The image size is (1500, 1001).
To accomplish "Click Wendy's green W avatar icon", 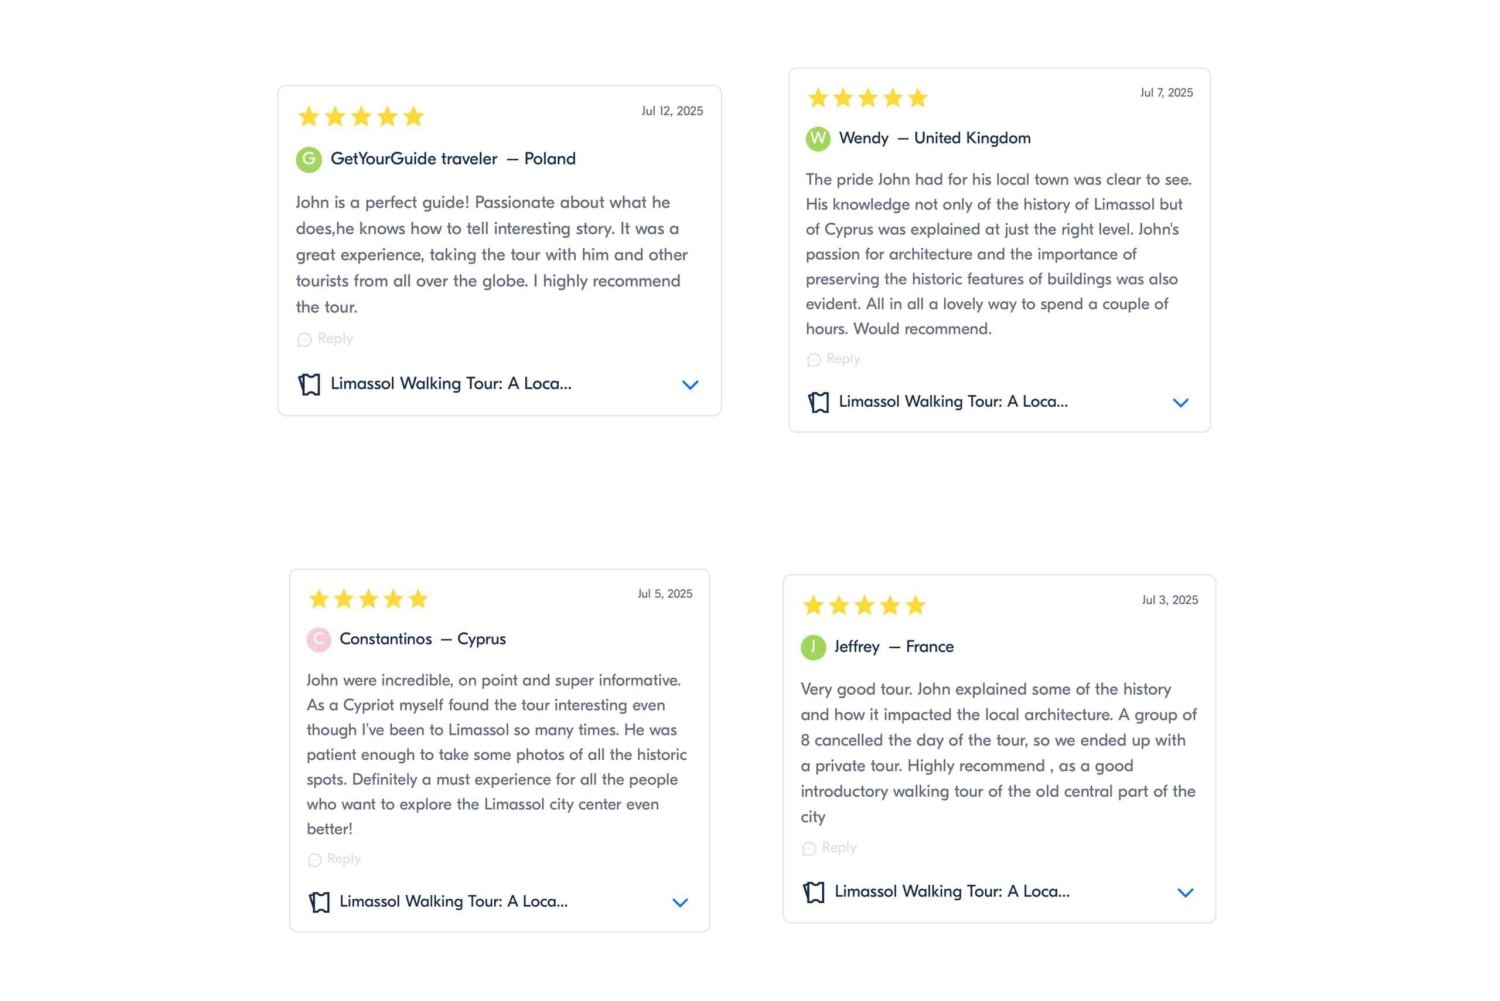I will [x=818, y=138].
